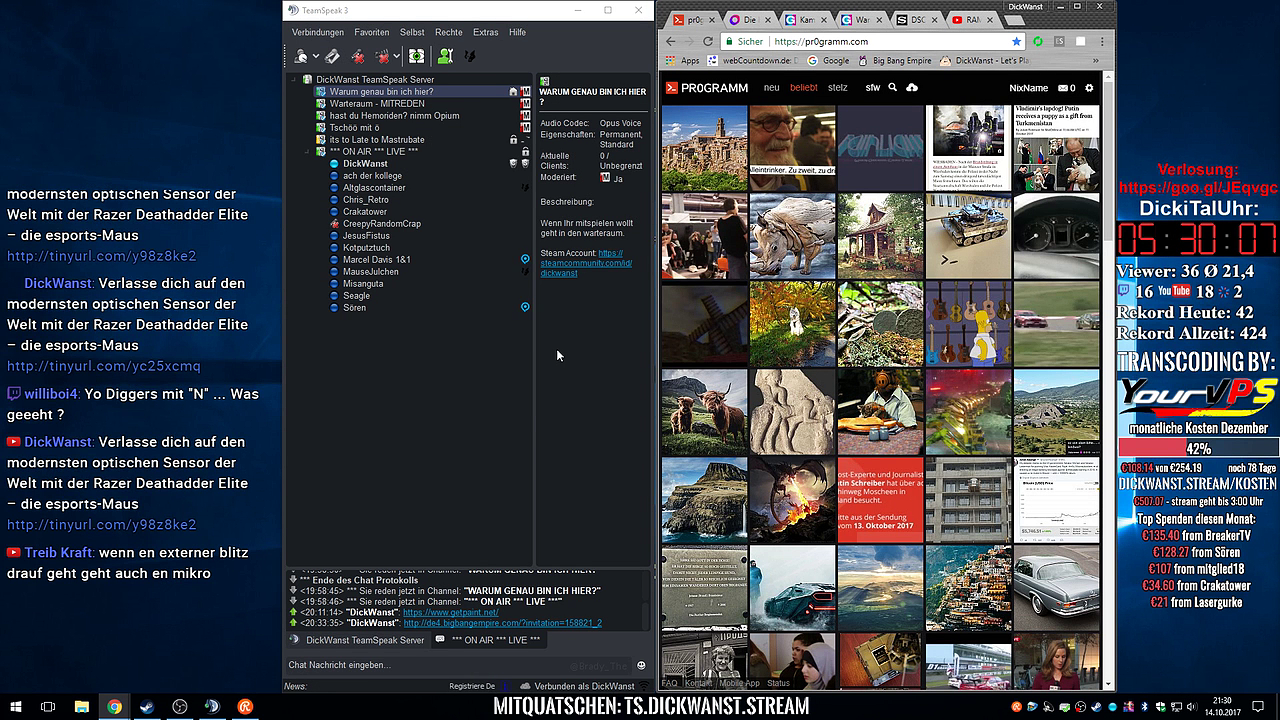
Task: Reload the page in Chrome
Action: tap(708, 42)
